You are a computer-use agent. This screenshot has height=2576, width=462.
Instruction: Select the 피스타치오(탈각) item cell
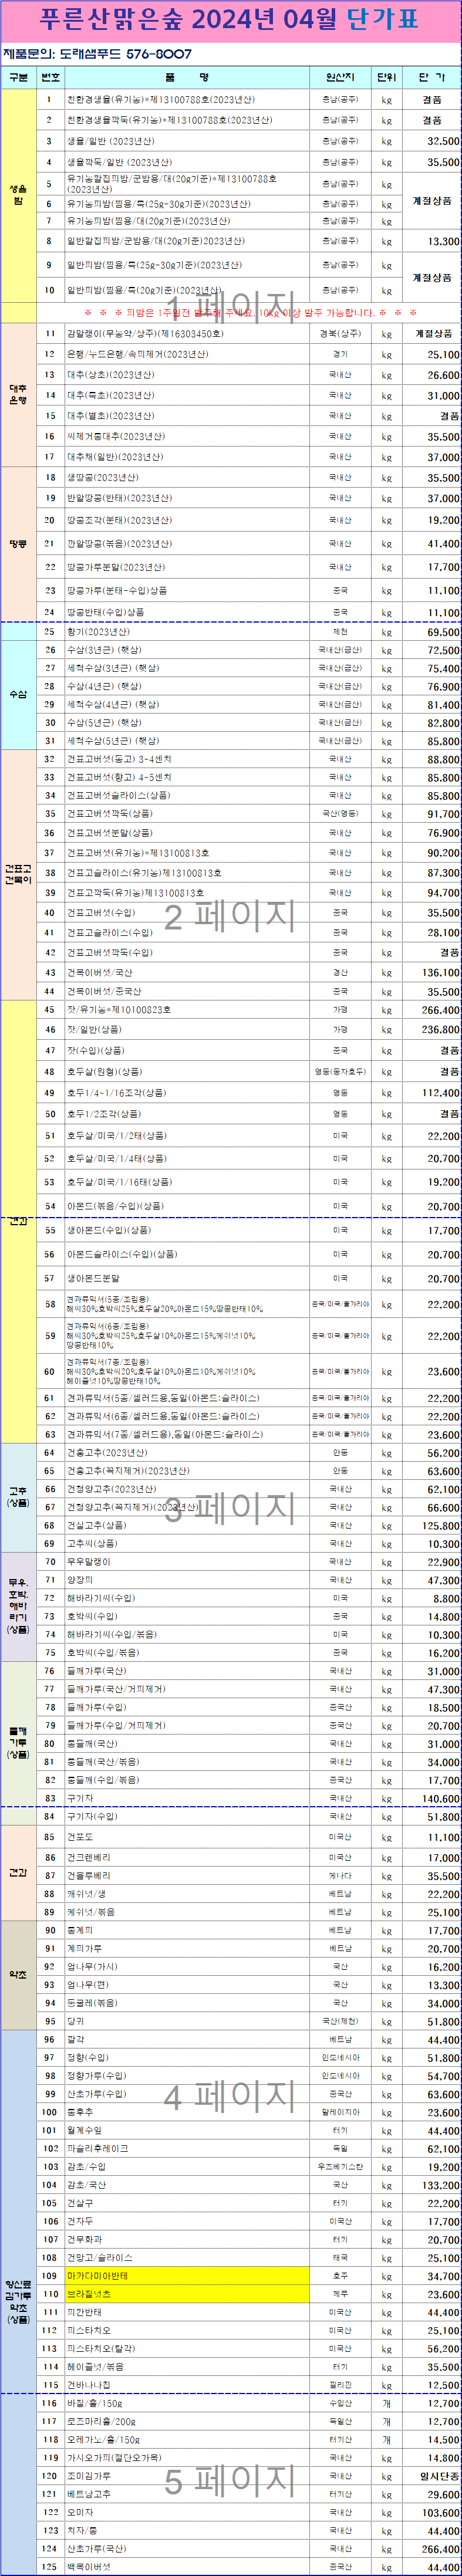187,2348
